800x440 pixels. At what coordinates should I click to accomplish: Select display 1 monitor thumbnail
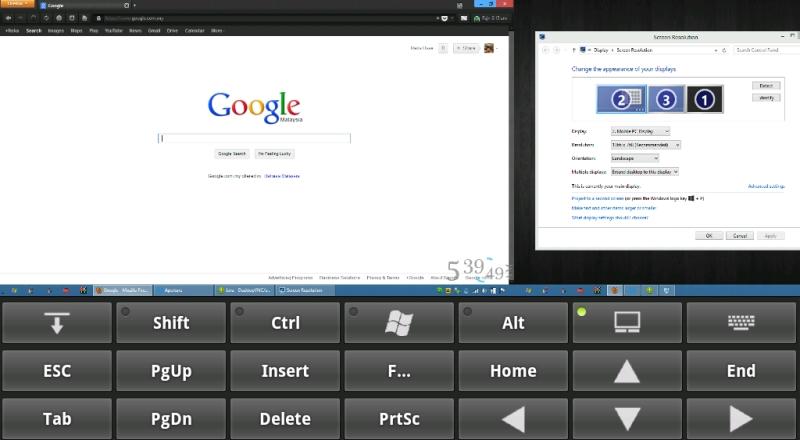(x=705, y=99)
